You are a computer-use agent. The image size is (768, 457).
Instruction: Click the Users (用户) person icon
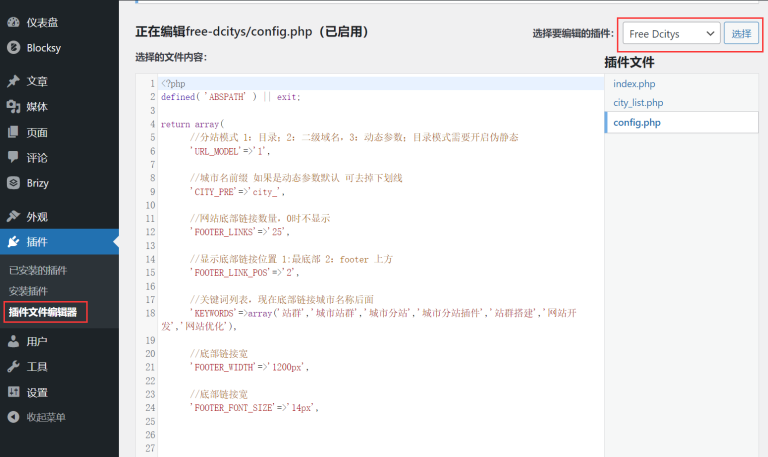pyautogui.click(x=13, y=341)
